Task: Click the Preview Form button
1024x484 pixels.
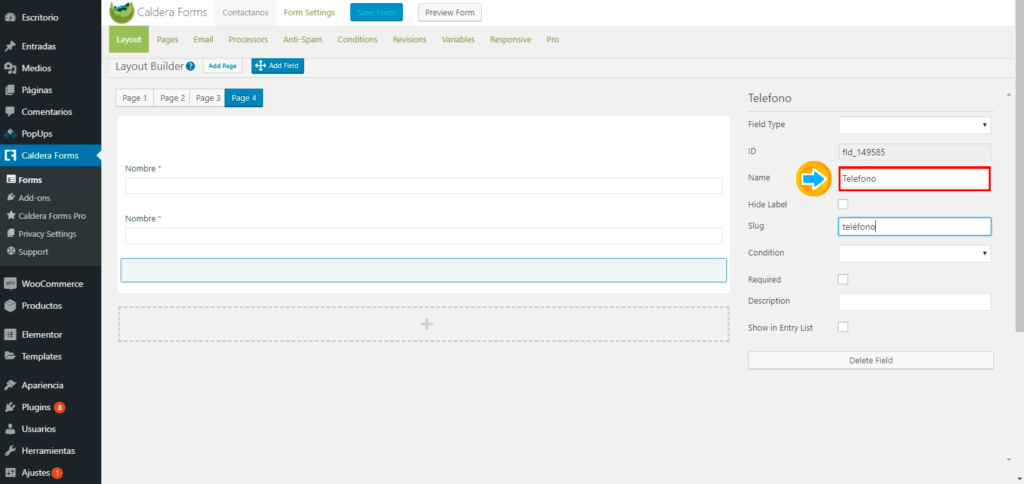Action: pyautogui.click(x=449, y=13)
